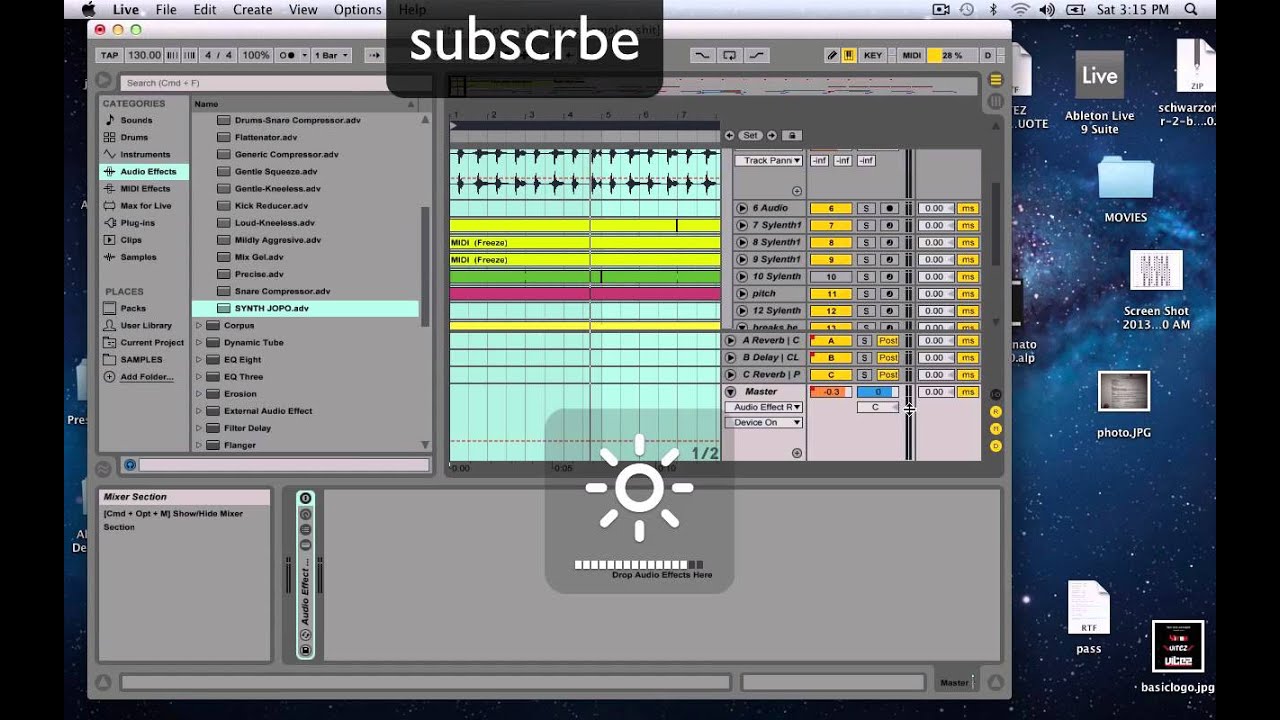This screenshot has width=1280, height=720.
Task: Open the Options menu
Action: 358,9
